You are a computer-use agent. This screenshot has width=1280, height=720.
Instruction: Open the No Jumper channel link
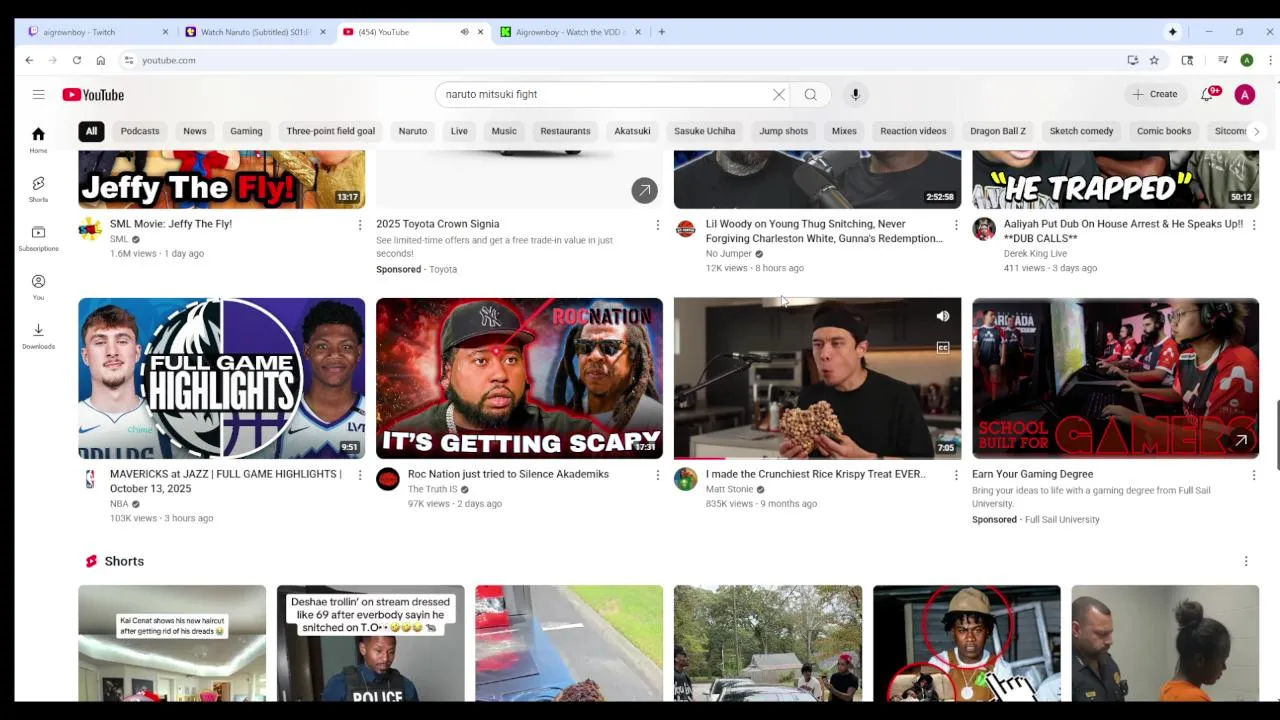coord(728,254)
